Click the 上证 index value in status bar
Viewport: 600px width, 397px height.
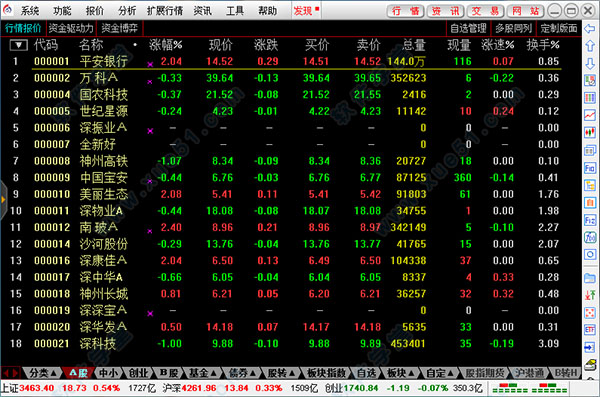point(36,388)
